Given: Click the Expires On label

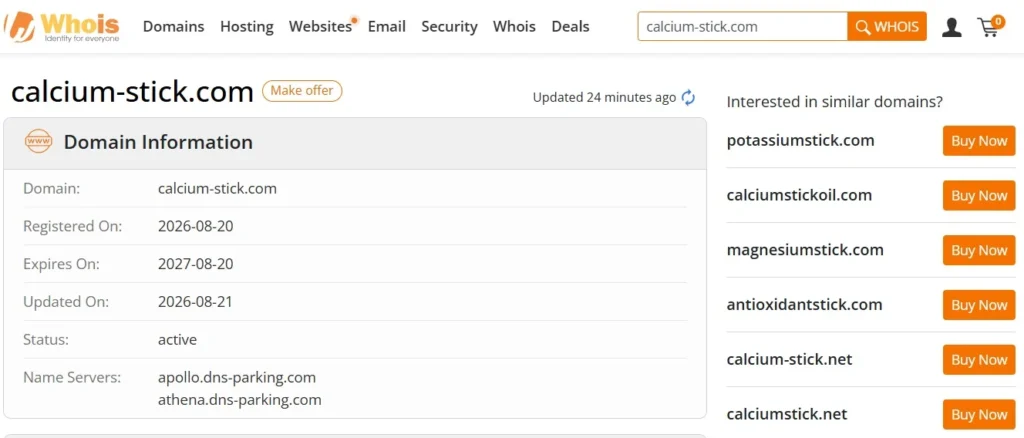Looking at the screenshot, I should point(61,264).
